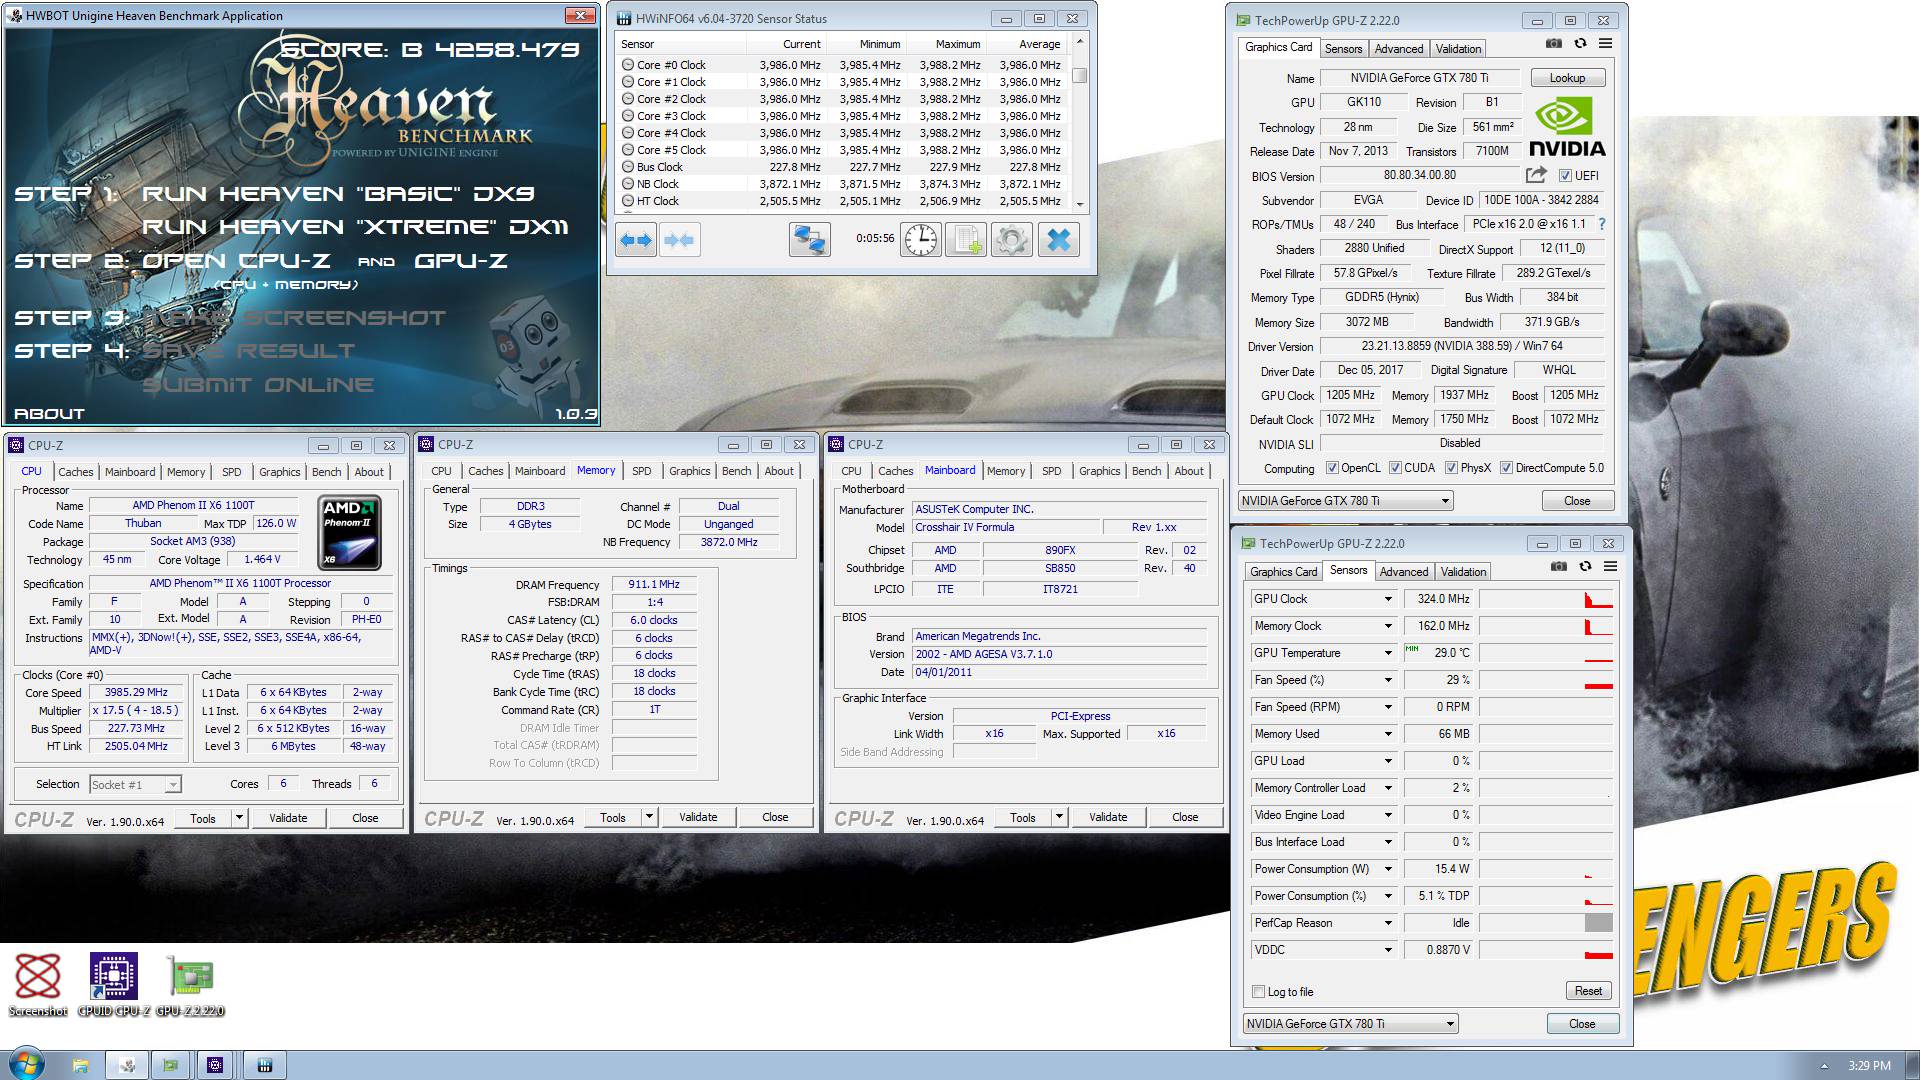Click the GPU Temperature sensor graph
This screenshot has height=1080, width=1920.
click(x=1546, y=653)
